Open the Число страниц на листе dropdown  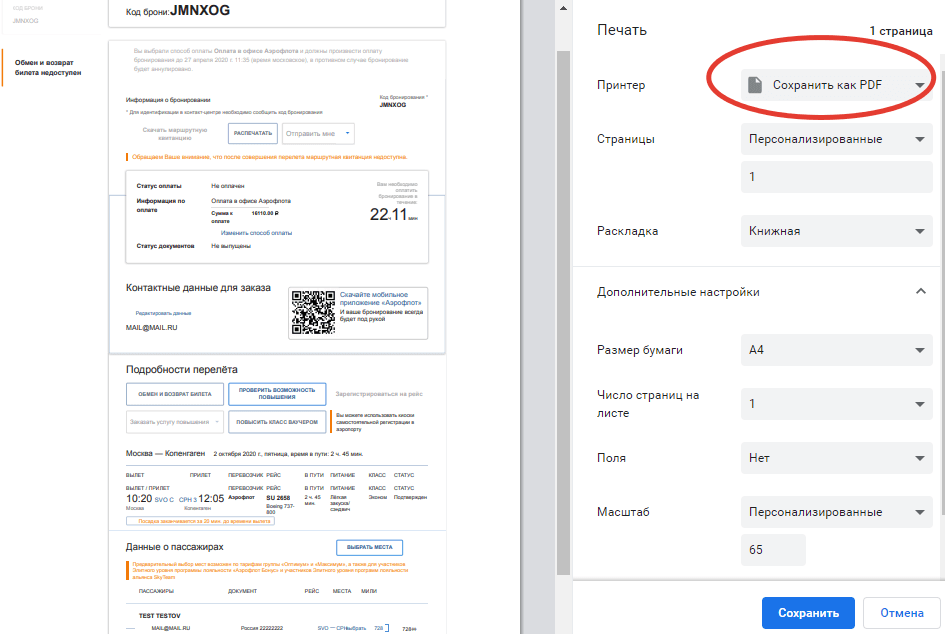(x=836, y=404)
